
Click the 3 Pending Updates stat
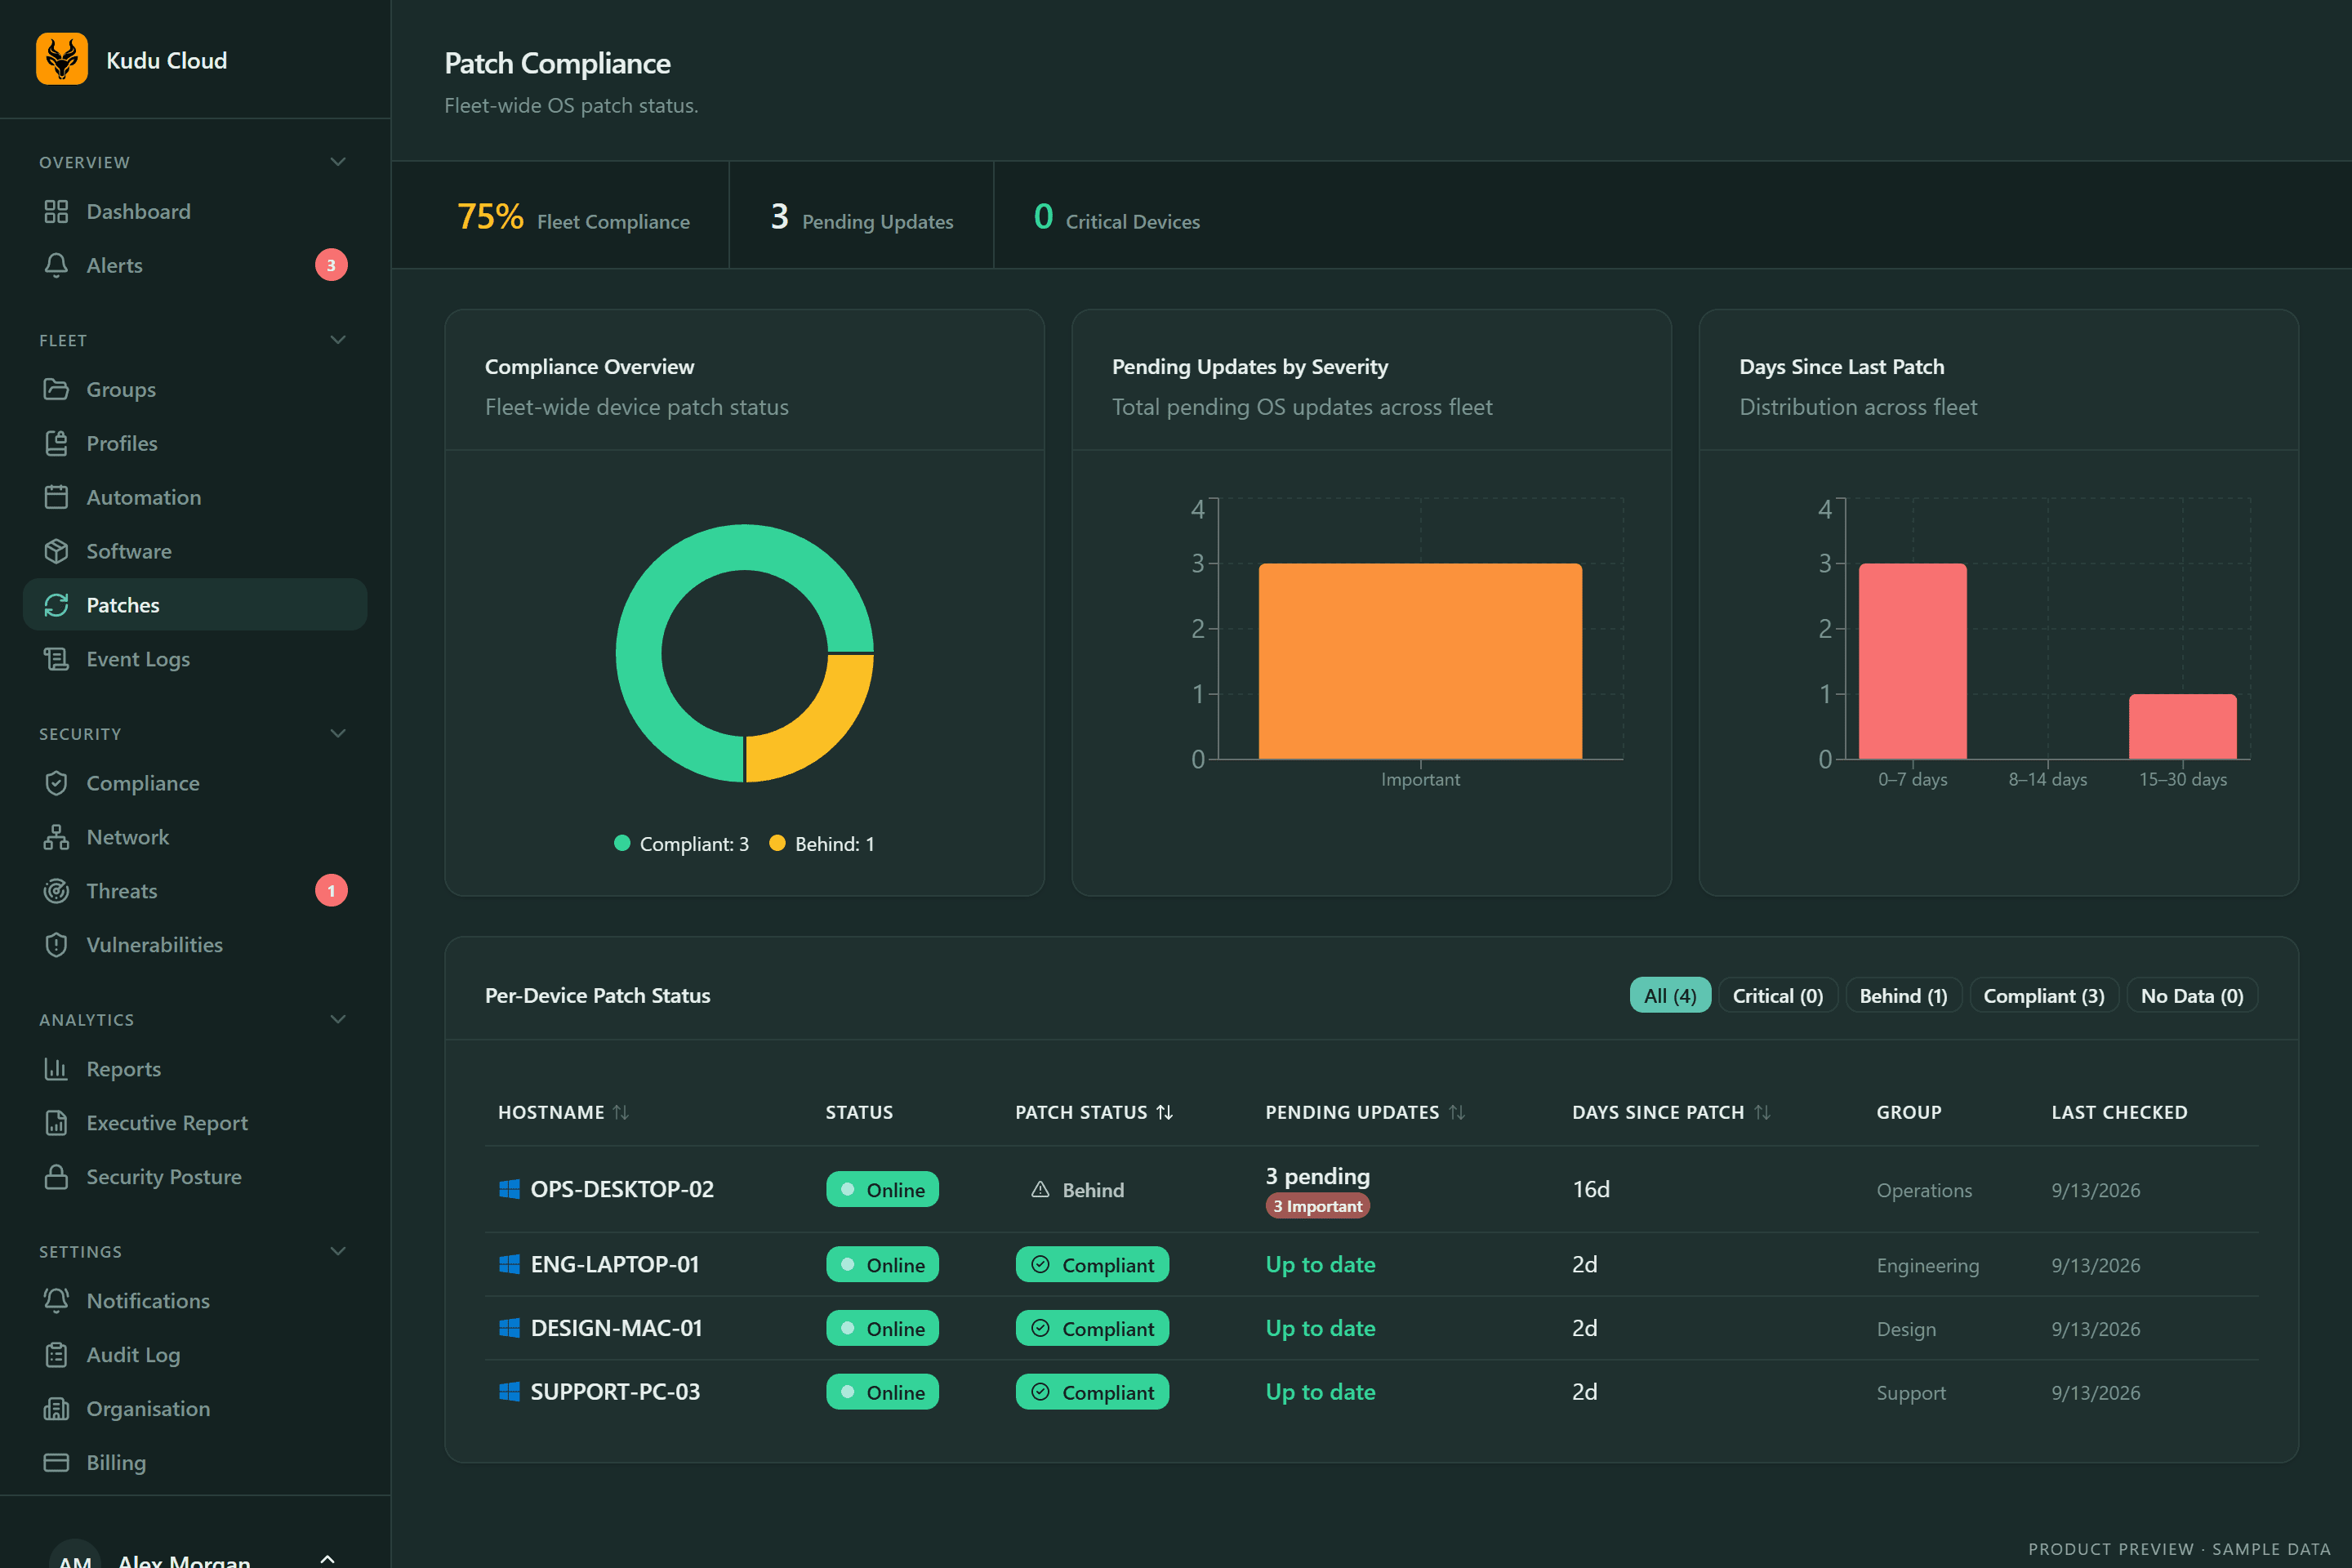click(x=861, y=217)
